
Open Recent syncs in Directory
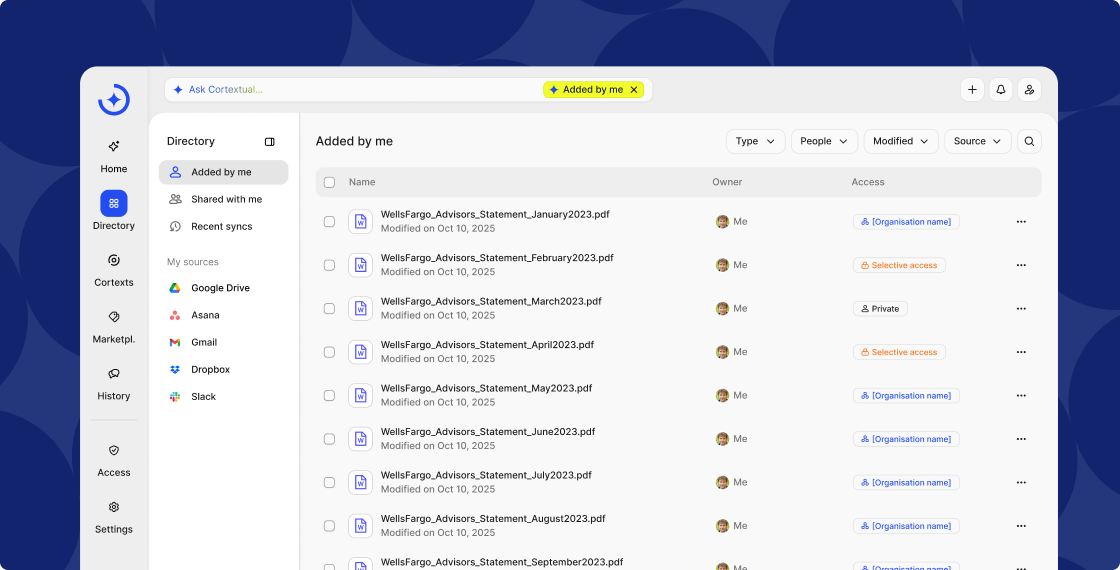[x=221, y=227]
